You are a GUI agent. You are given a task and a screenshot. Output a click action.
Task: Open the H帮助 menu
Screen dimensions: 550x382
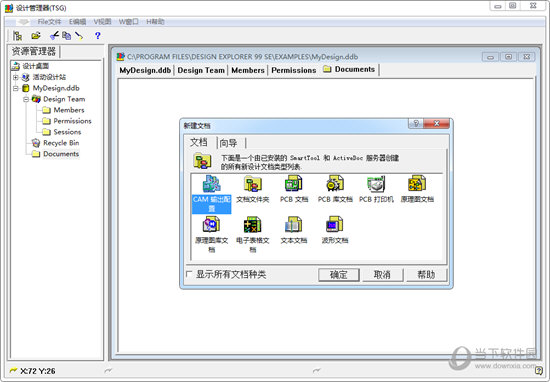tap(155, 22)
